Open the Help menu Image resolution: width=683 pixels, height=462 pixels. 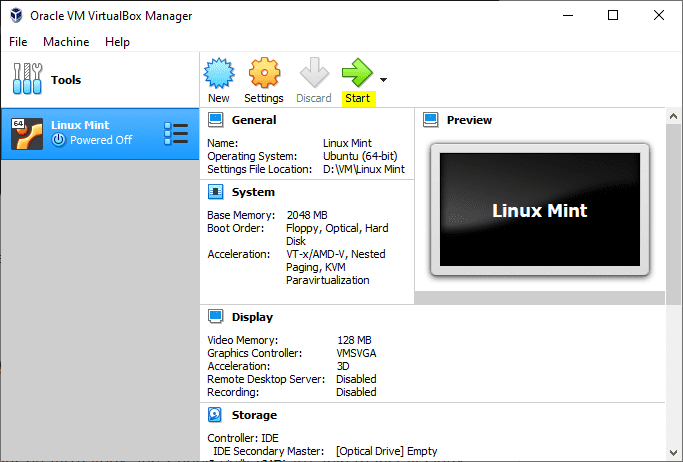pos(117,42)
